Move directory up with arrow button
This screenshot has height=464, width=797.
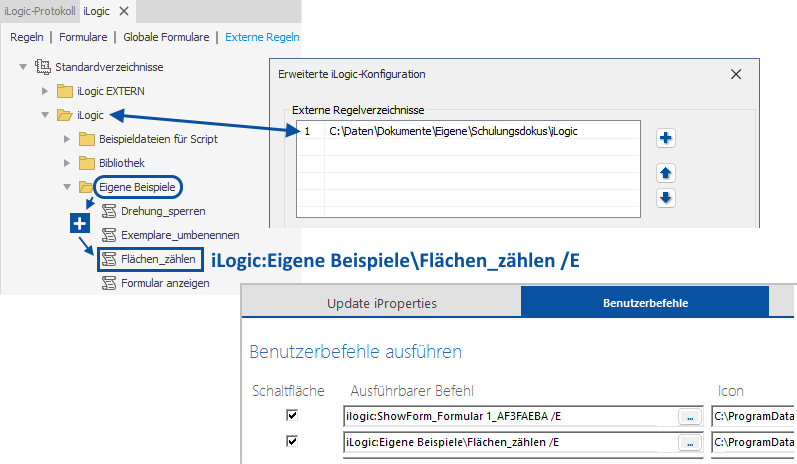[x=666, y=173]
